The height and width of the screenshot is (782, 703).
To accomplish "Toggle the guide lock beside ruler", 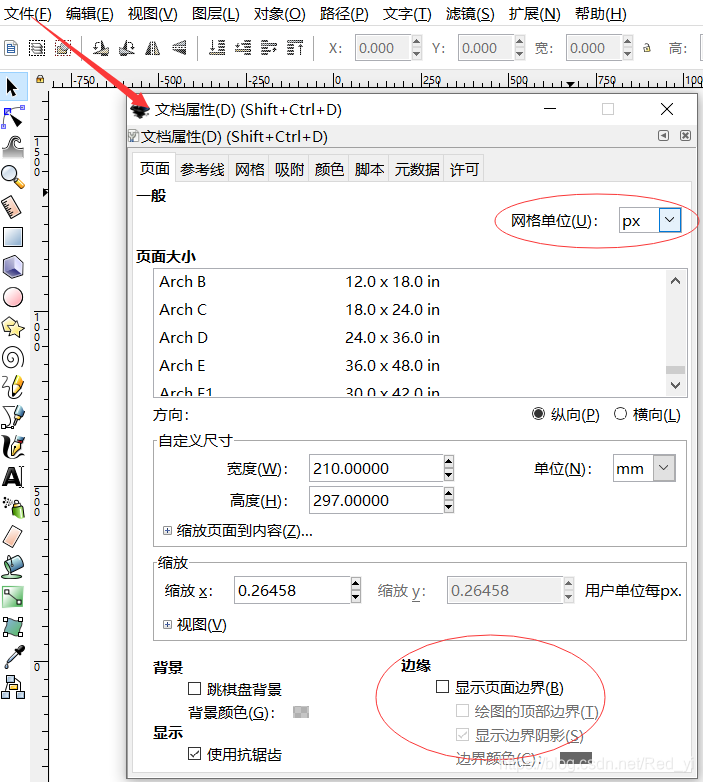I will [40, 79].
